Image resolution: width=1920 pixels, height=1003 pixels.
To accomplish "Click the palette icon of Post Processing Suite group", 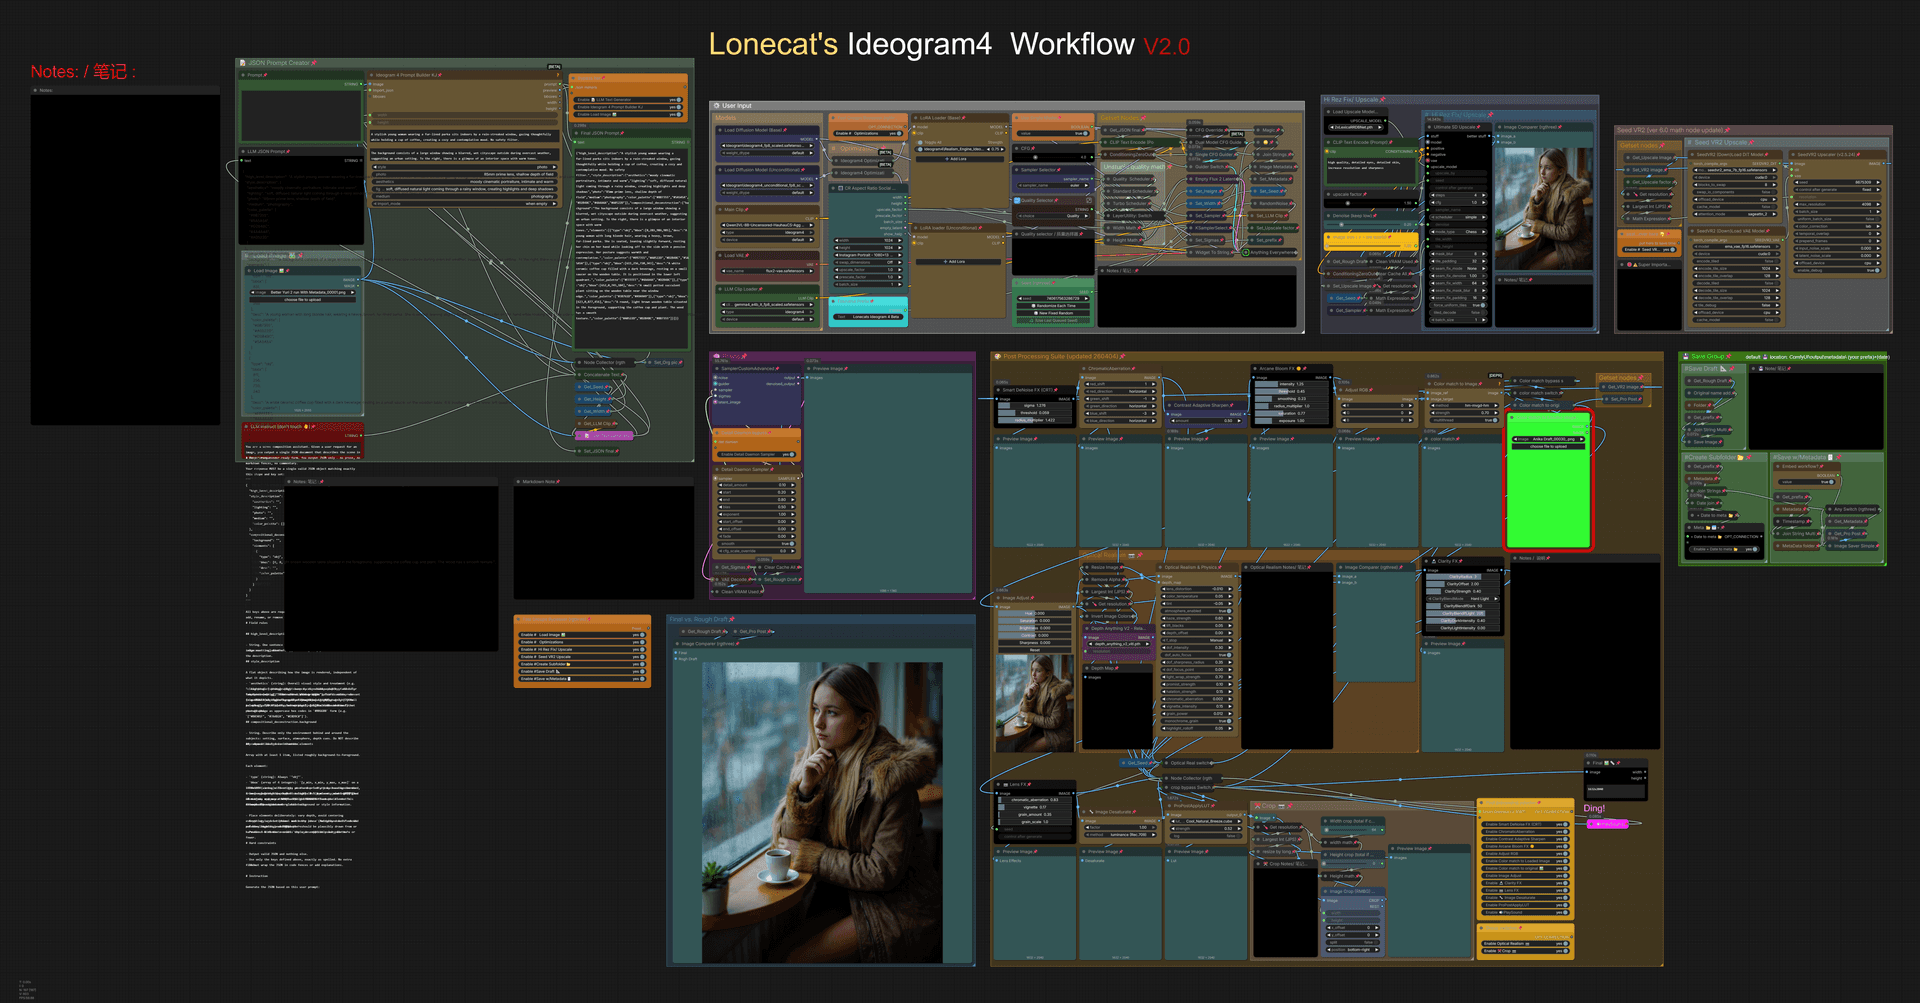I will pyautogui.click(x=997, y=356).
